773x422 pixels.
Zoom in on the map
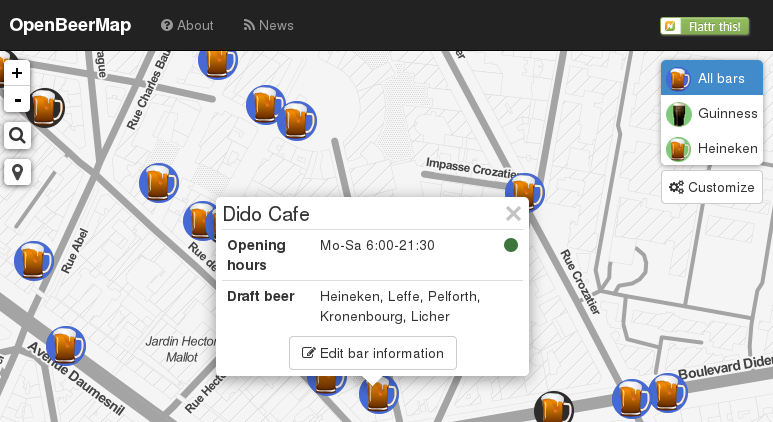tap(17, 73)
